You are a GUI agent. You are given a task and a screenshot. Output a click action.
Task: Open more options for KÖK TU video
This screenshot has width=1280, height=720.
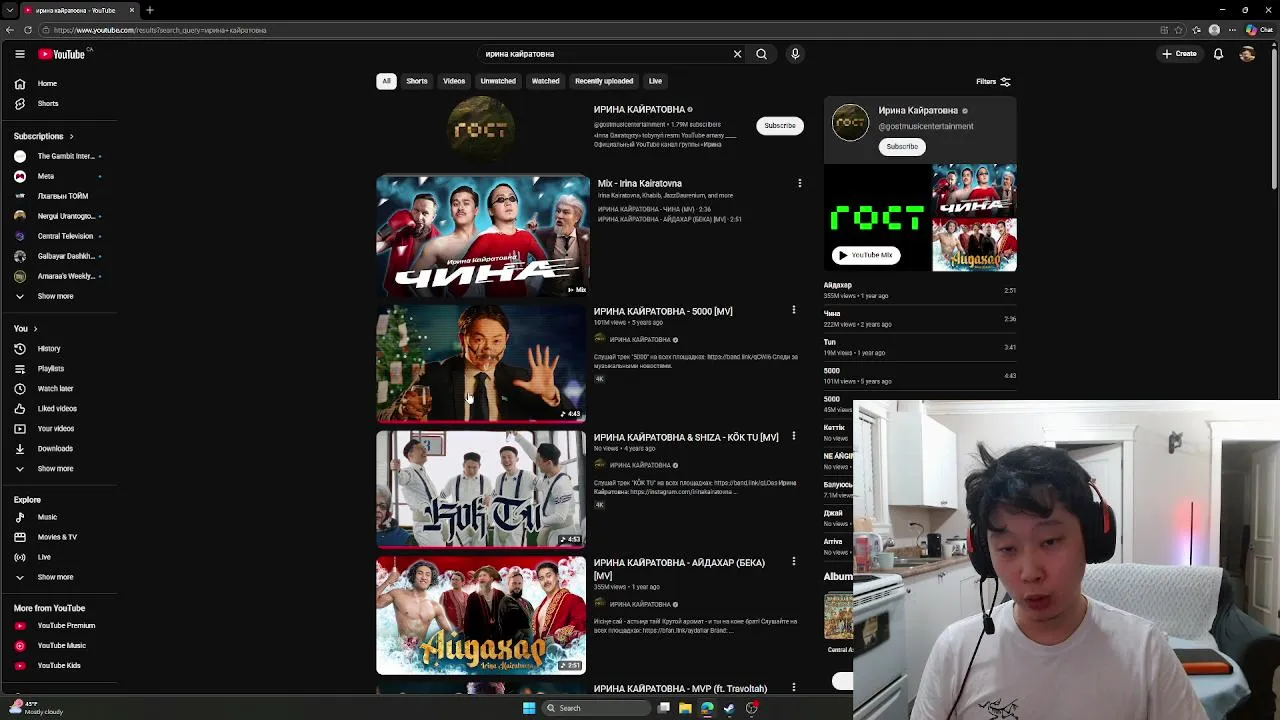[794, 436]
